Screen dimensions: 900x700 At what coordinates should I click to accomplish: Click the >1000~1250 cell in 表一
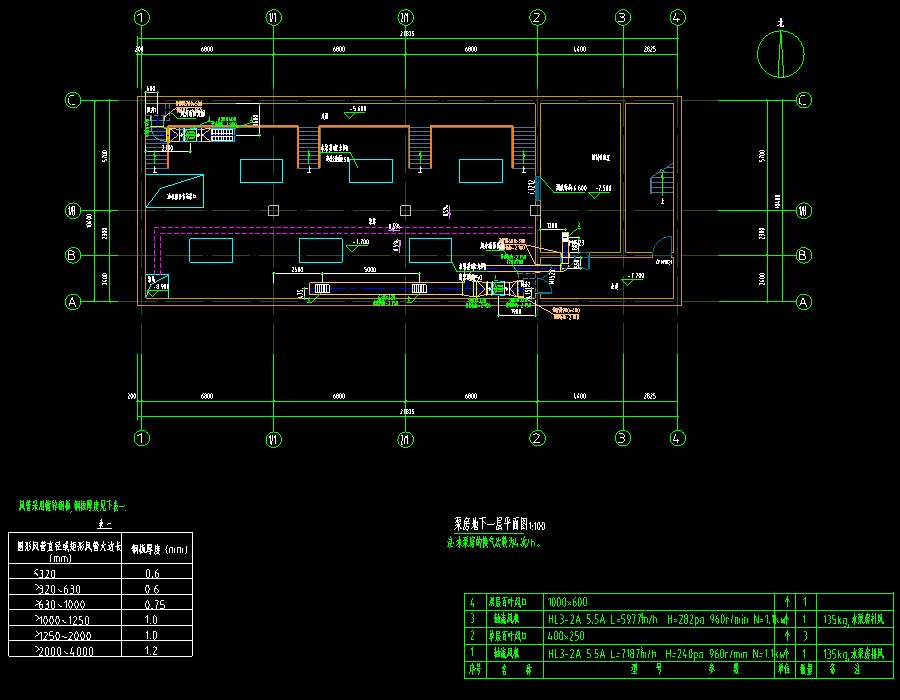pos(65,619)
